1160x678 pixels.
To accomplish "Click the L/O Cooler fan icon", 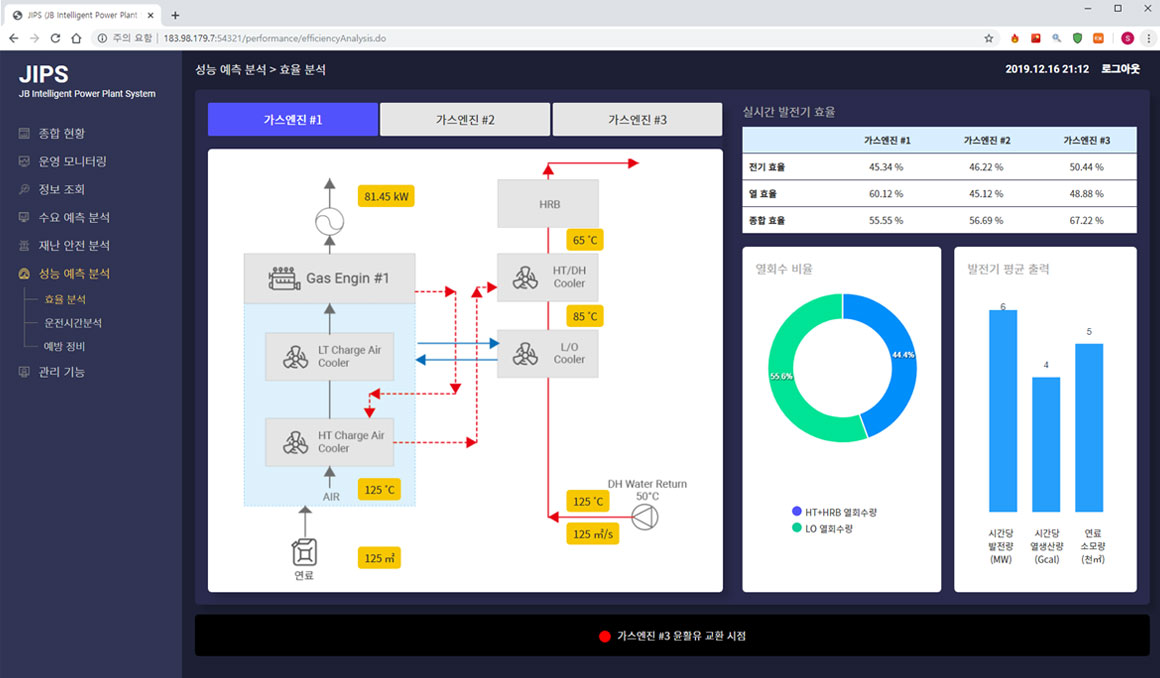I will (x=525, y=354).
